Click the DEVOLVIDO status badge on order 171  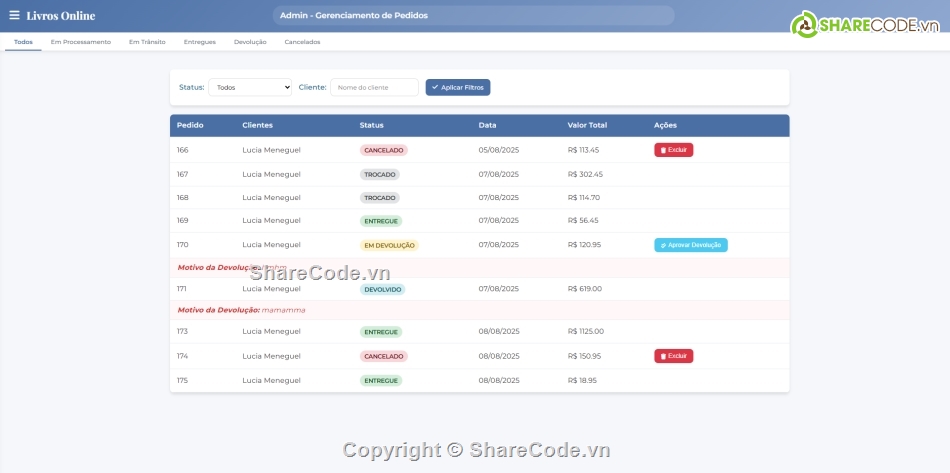point(383,289)
